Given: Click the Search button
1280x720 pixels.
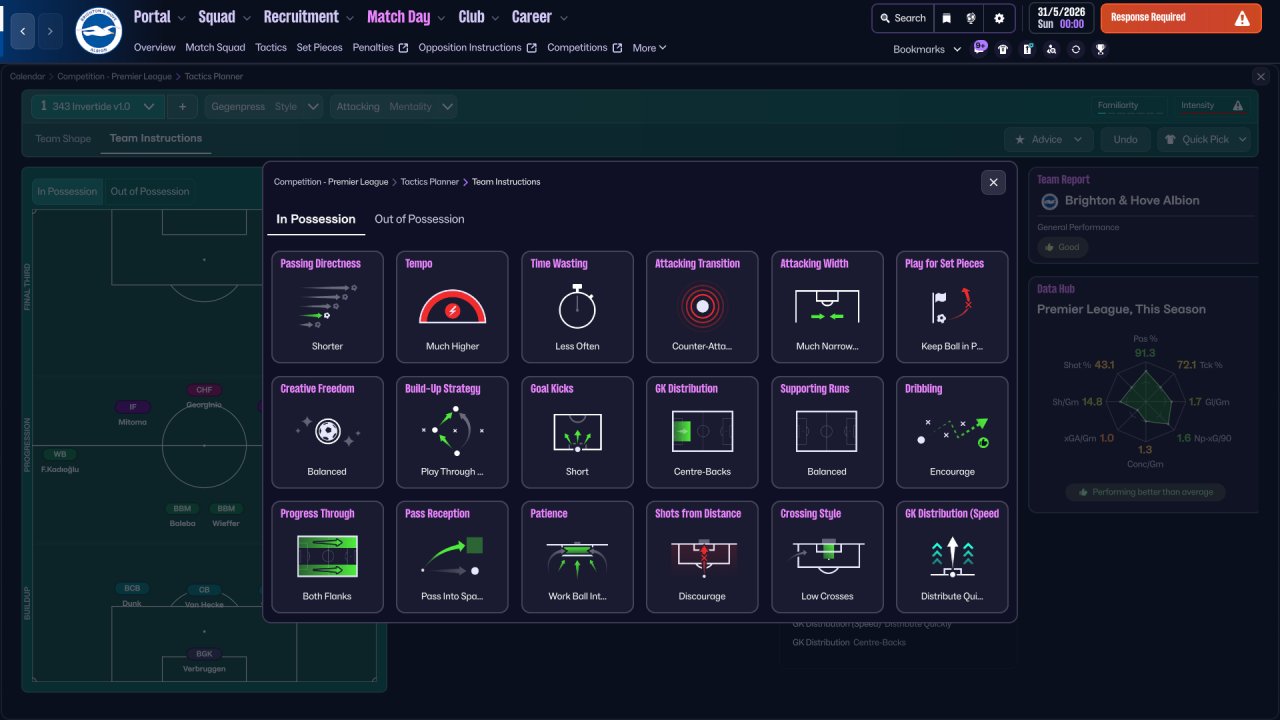Looking at the screenshot, I should pyautogui.click(x=902, y=18).
